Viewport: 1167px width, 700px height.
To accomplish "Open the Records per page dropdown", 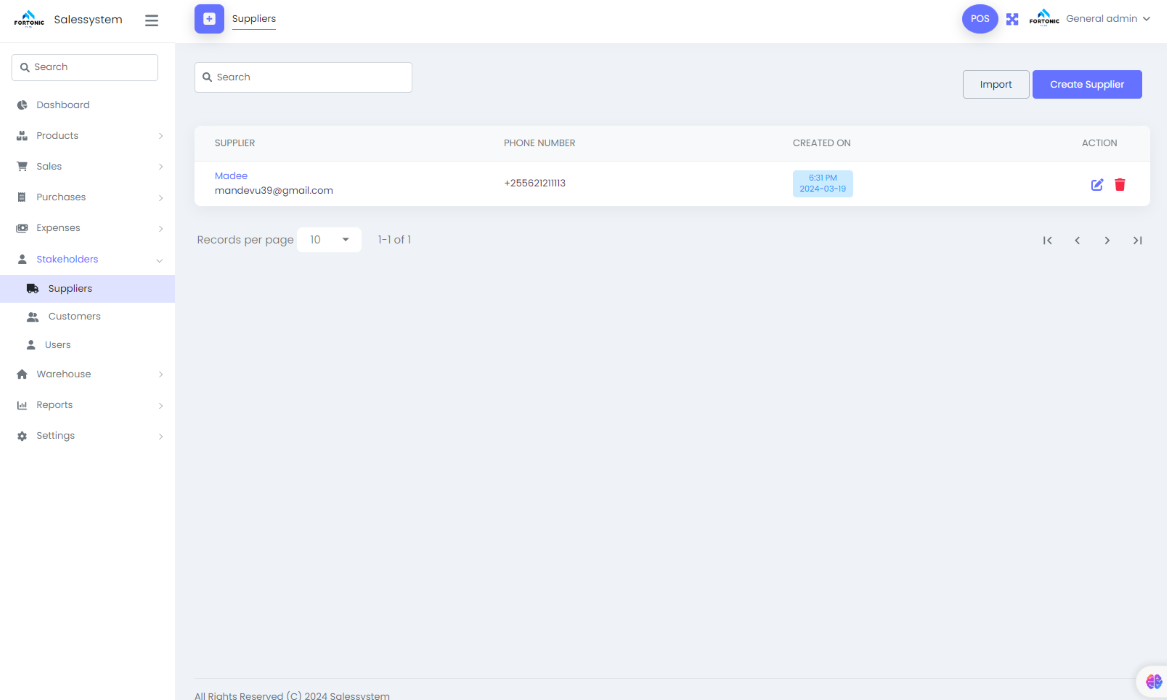I will click(x=329, y=240).
